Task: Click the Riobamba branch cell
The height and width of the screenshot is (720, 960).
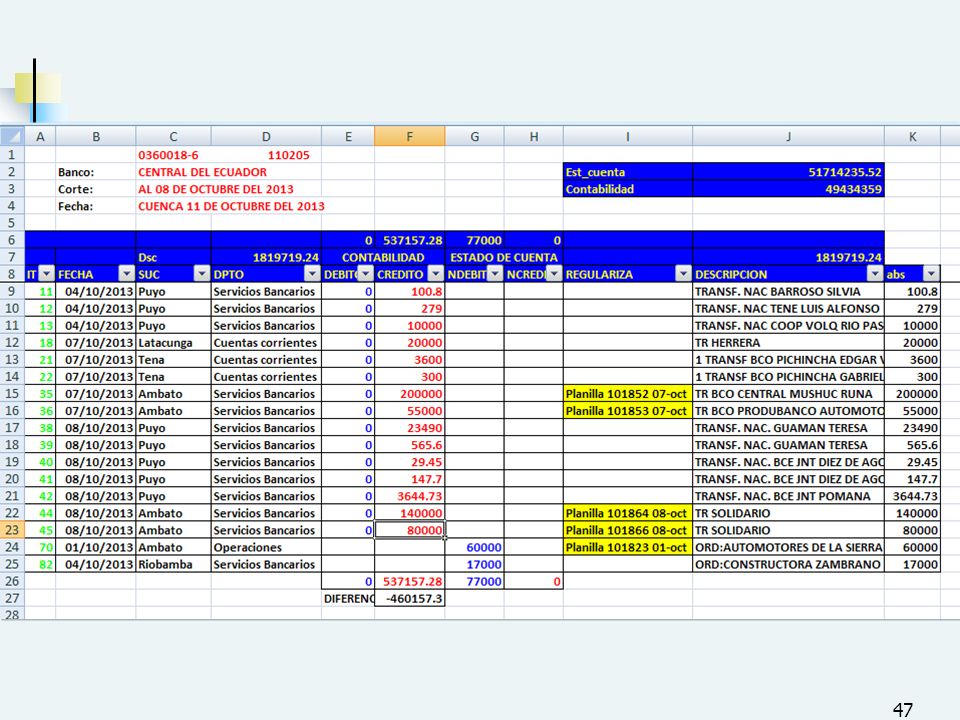Action: pyautogui.click(x=173, y=564)
